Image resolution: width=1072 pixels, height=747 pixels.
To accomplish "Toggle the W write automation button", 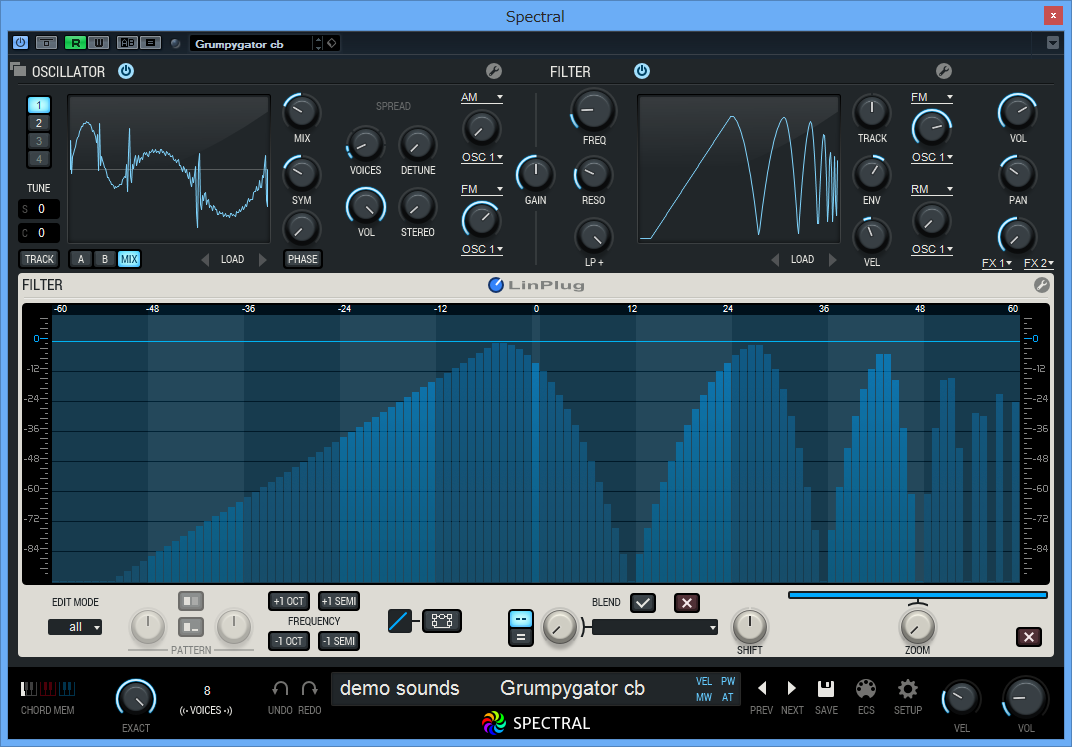I will point(98,43).
